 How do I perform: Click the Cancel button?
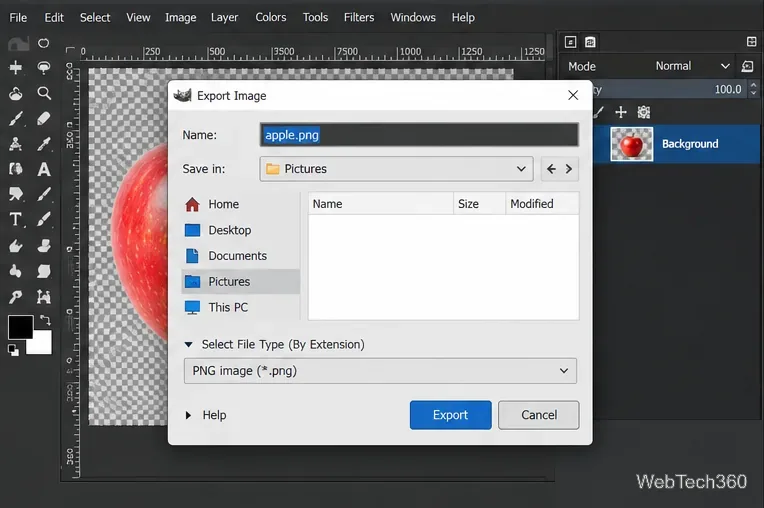[539, 415]
